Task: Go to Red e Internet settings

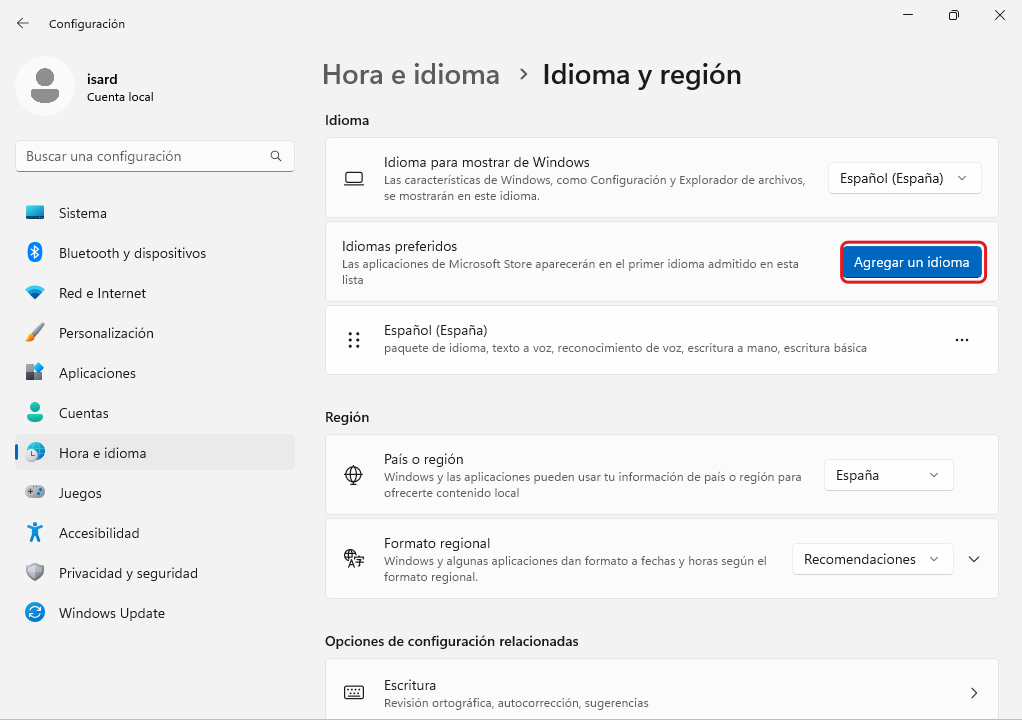Action: [x=102, y=293]
